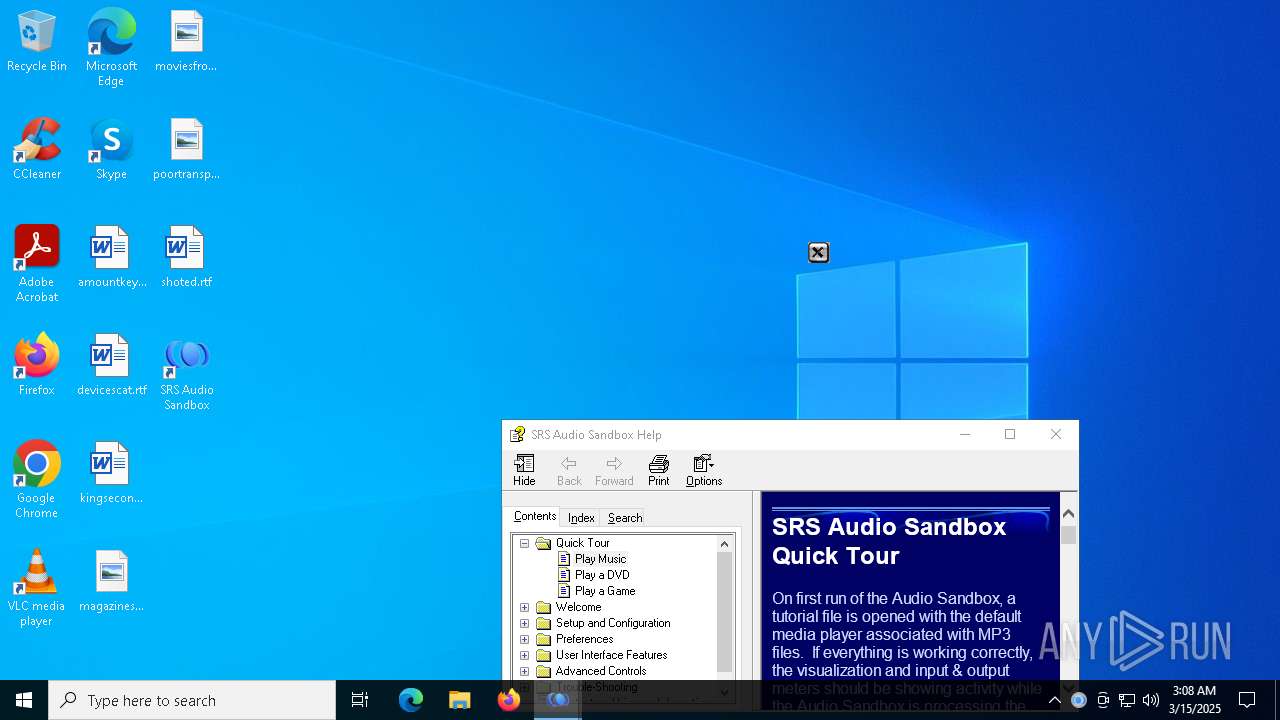Show hidden system tray icons
This screenshot has height=720, width=1280.
[x=1054, y=700]
